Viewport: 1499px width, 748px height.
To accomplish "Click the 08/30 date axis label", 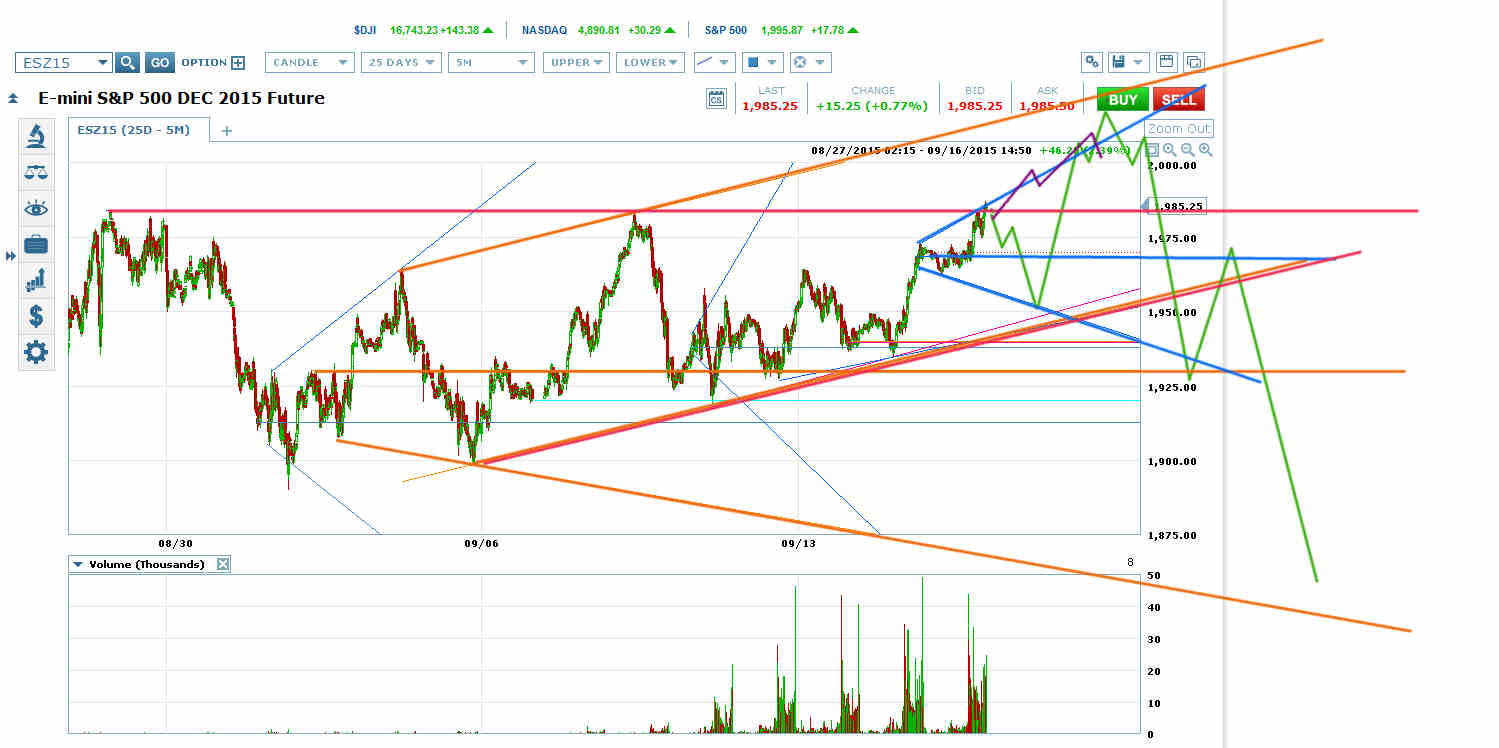I will click(175, 543).
